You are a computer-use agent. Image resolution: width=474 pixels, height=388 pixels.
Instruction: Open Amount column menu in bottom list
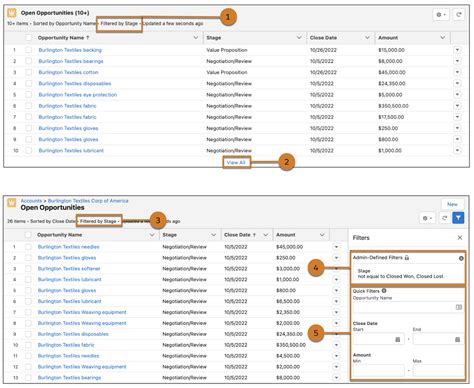pos(322,235)
